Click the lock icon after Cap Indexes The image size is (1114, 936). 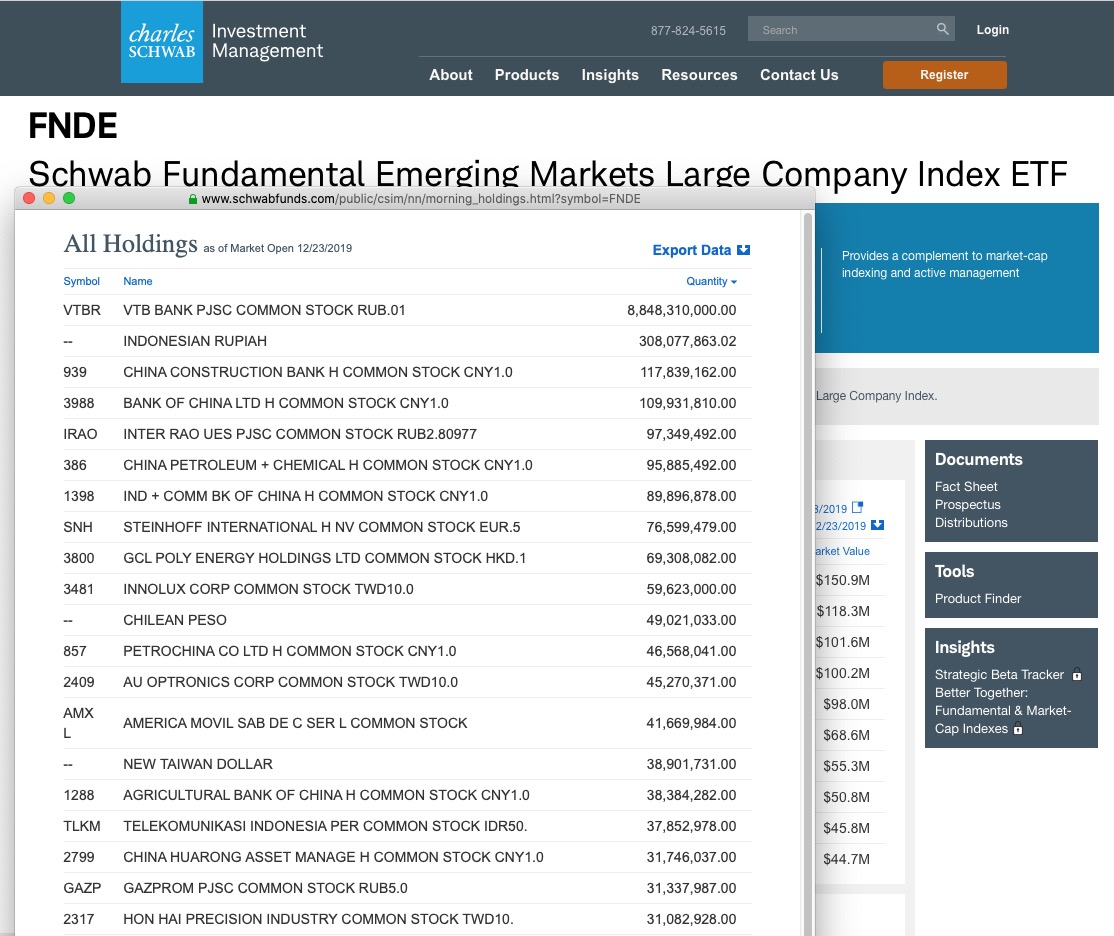click(x=1018, y=728)
